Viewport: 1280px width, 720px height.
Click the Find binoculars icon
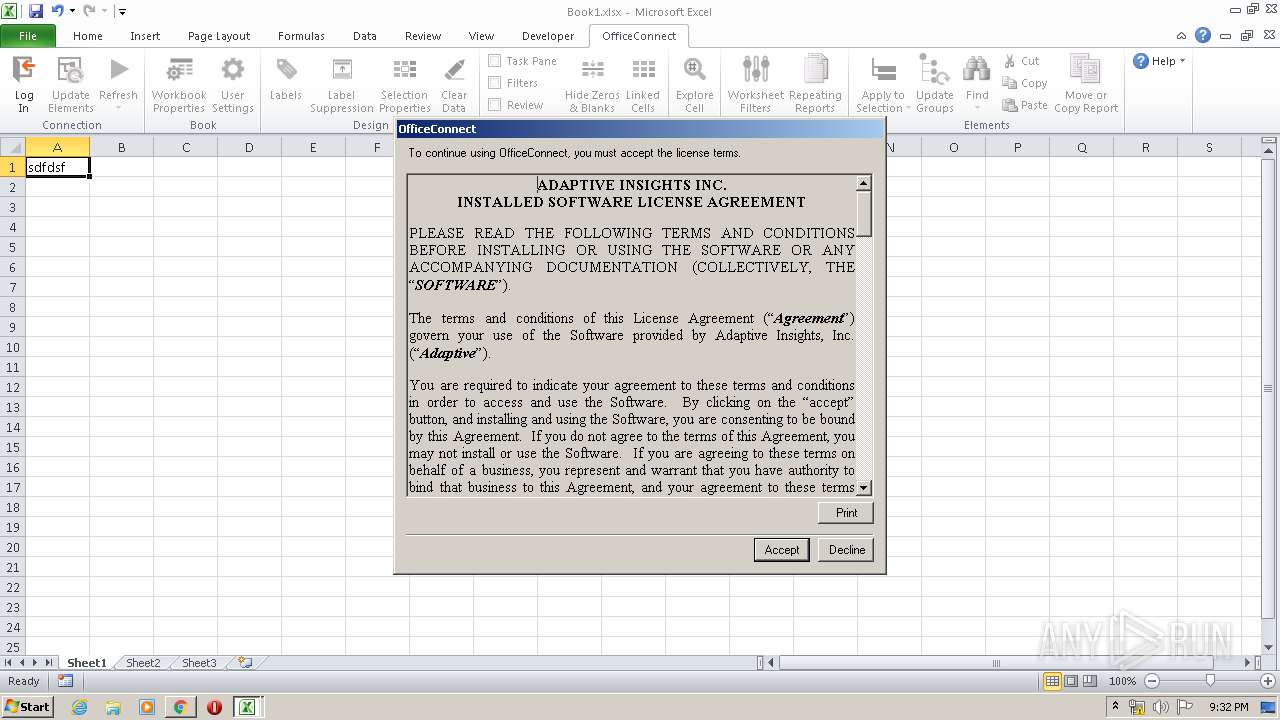[x=977, y=70]
